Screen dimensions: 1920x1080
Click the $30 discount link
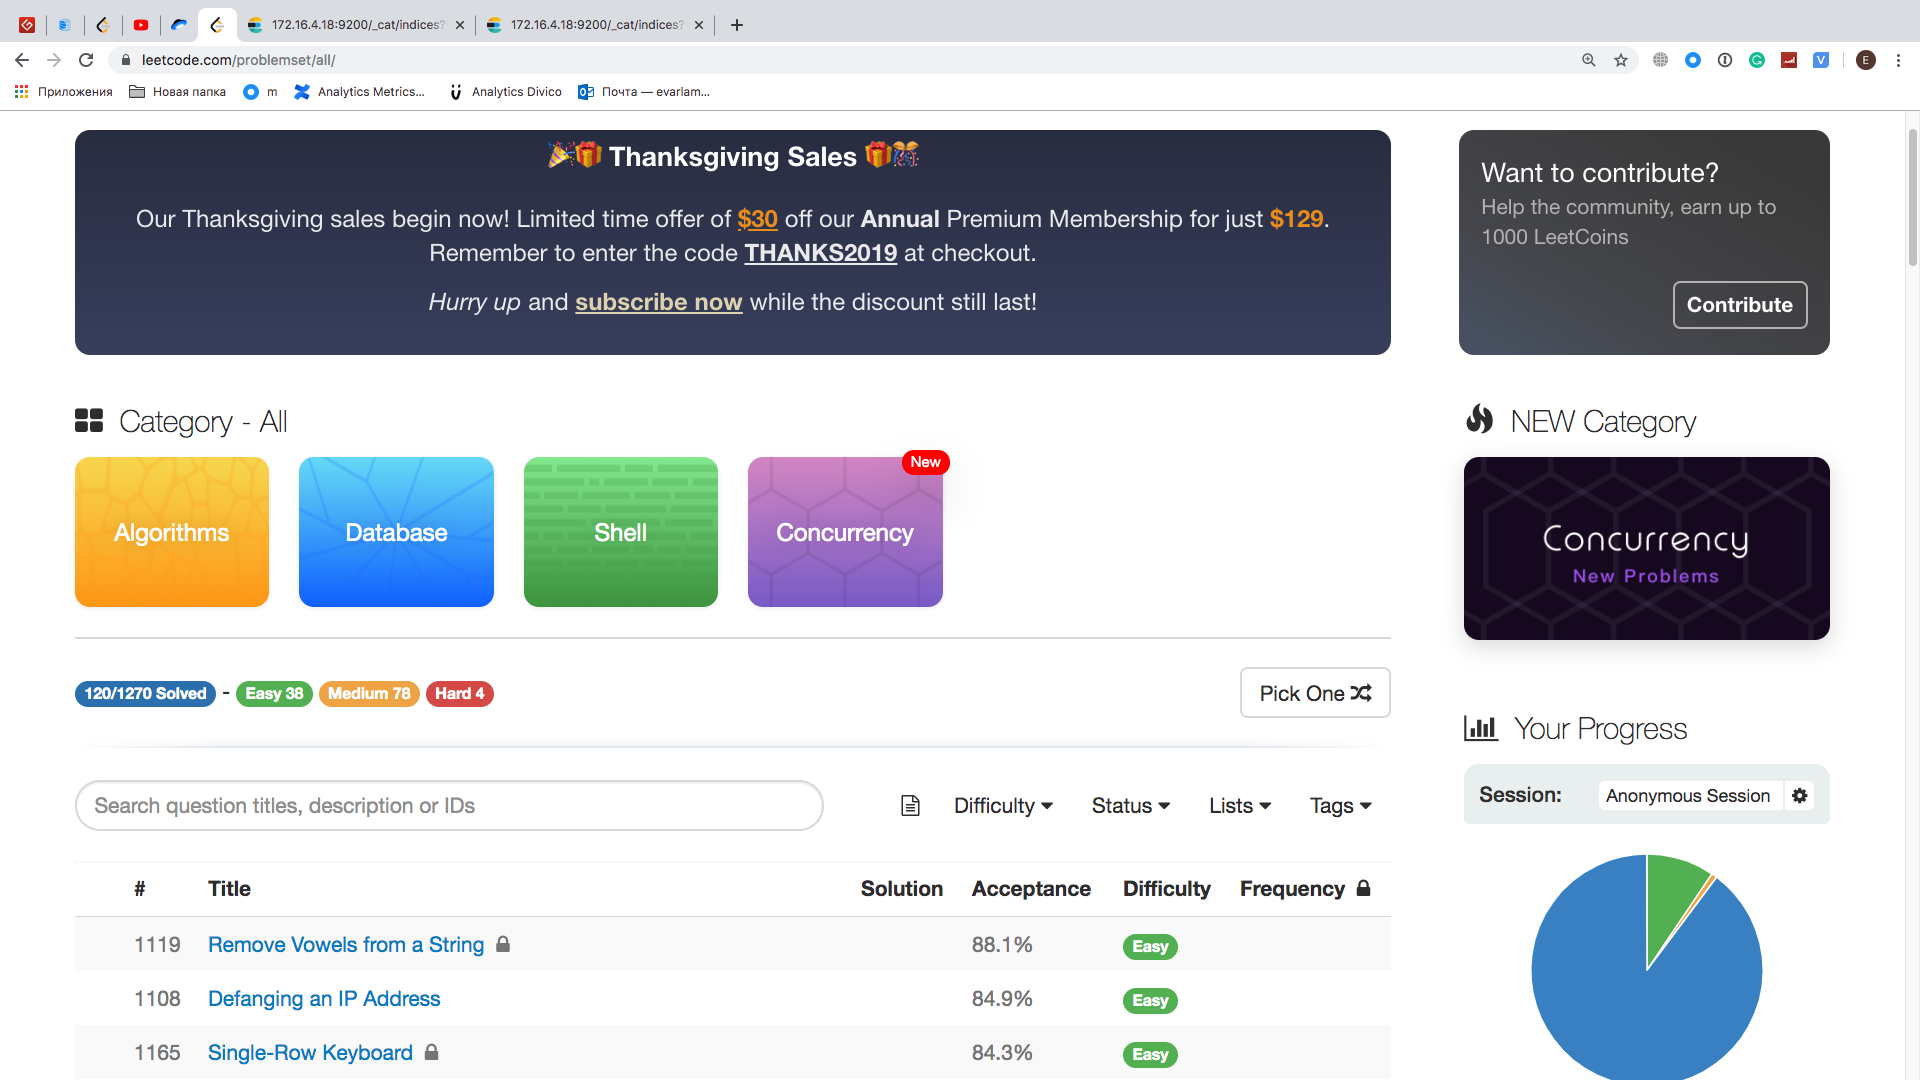(x=757, y=219)
